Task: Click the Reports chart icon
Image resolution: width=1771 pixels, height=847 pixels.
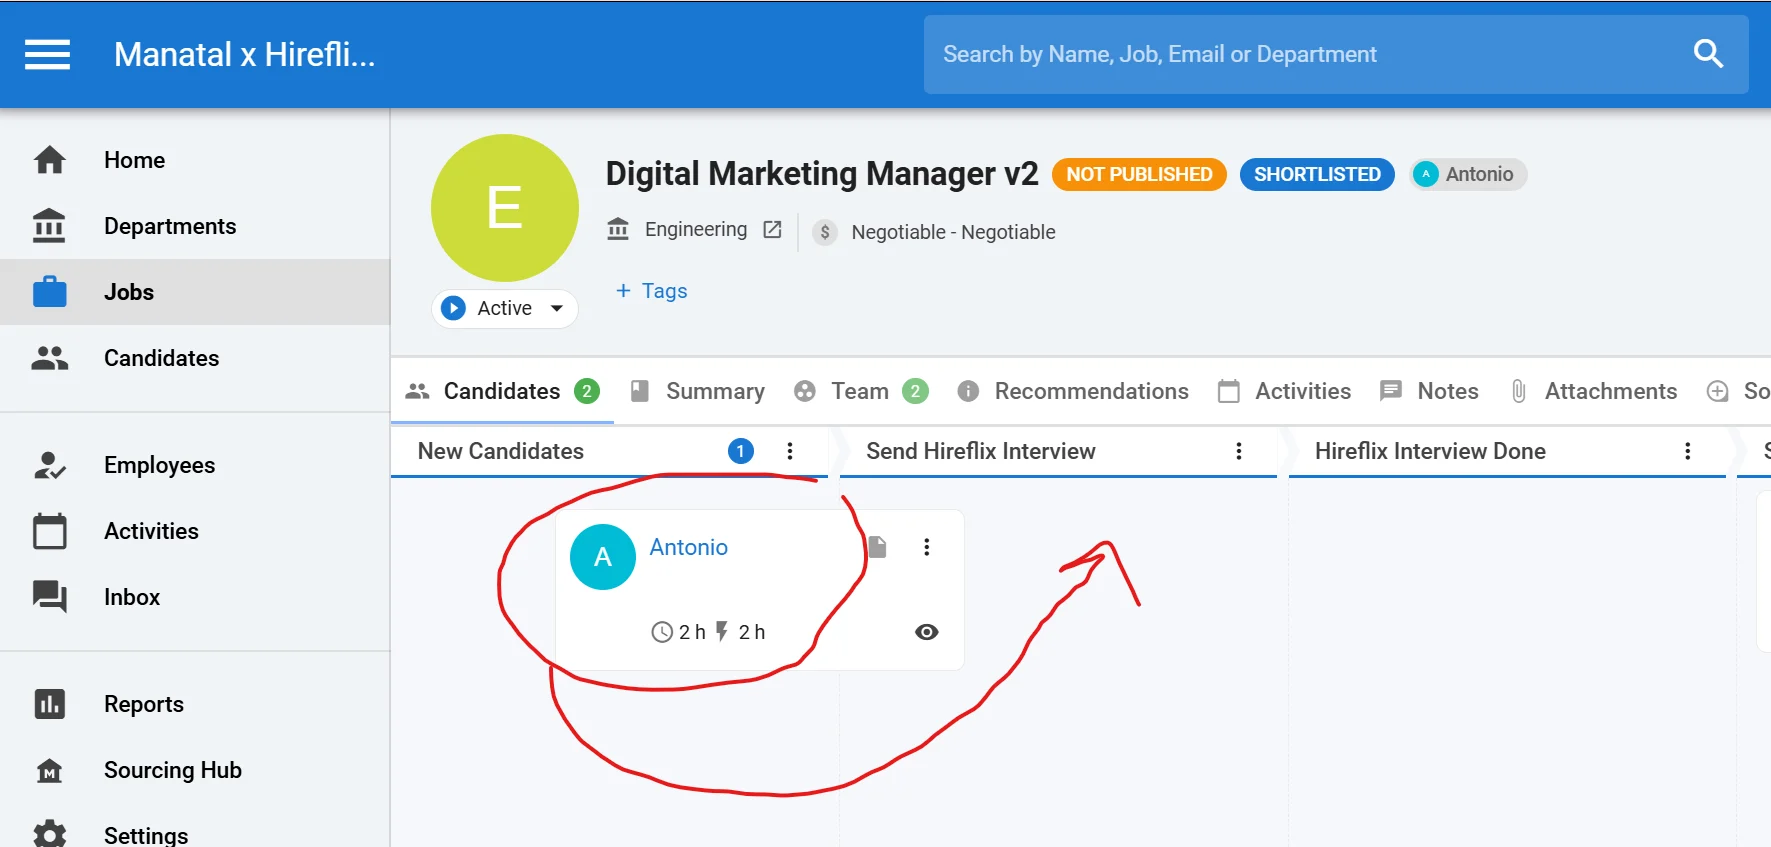Action: [x=50, y=704]
